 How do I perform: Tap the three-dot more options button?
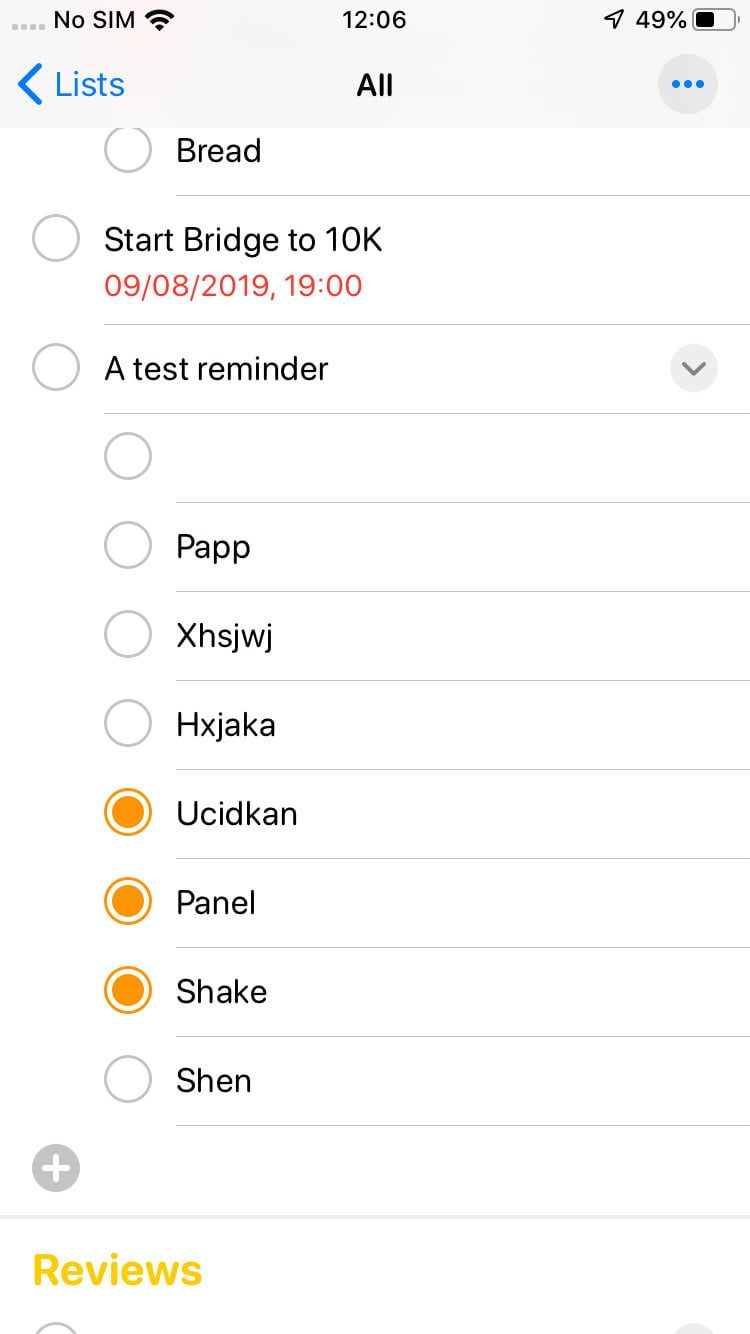[x=687, y=84]
